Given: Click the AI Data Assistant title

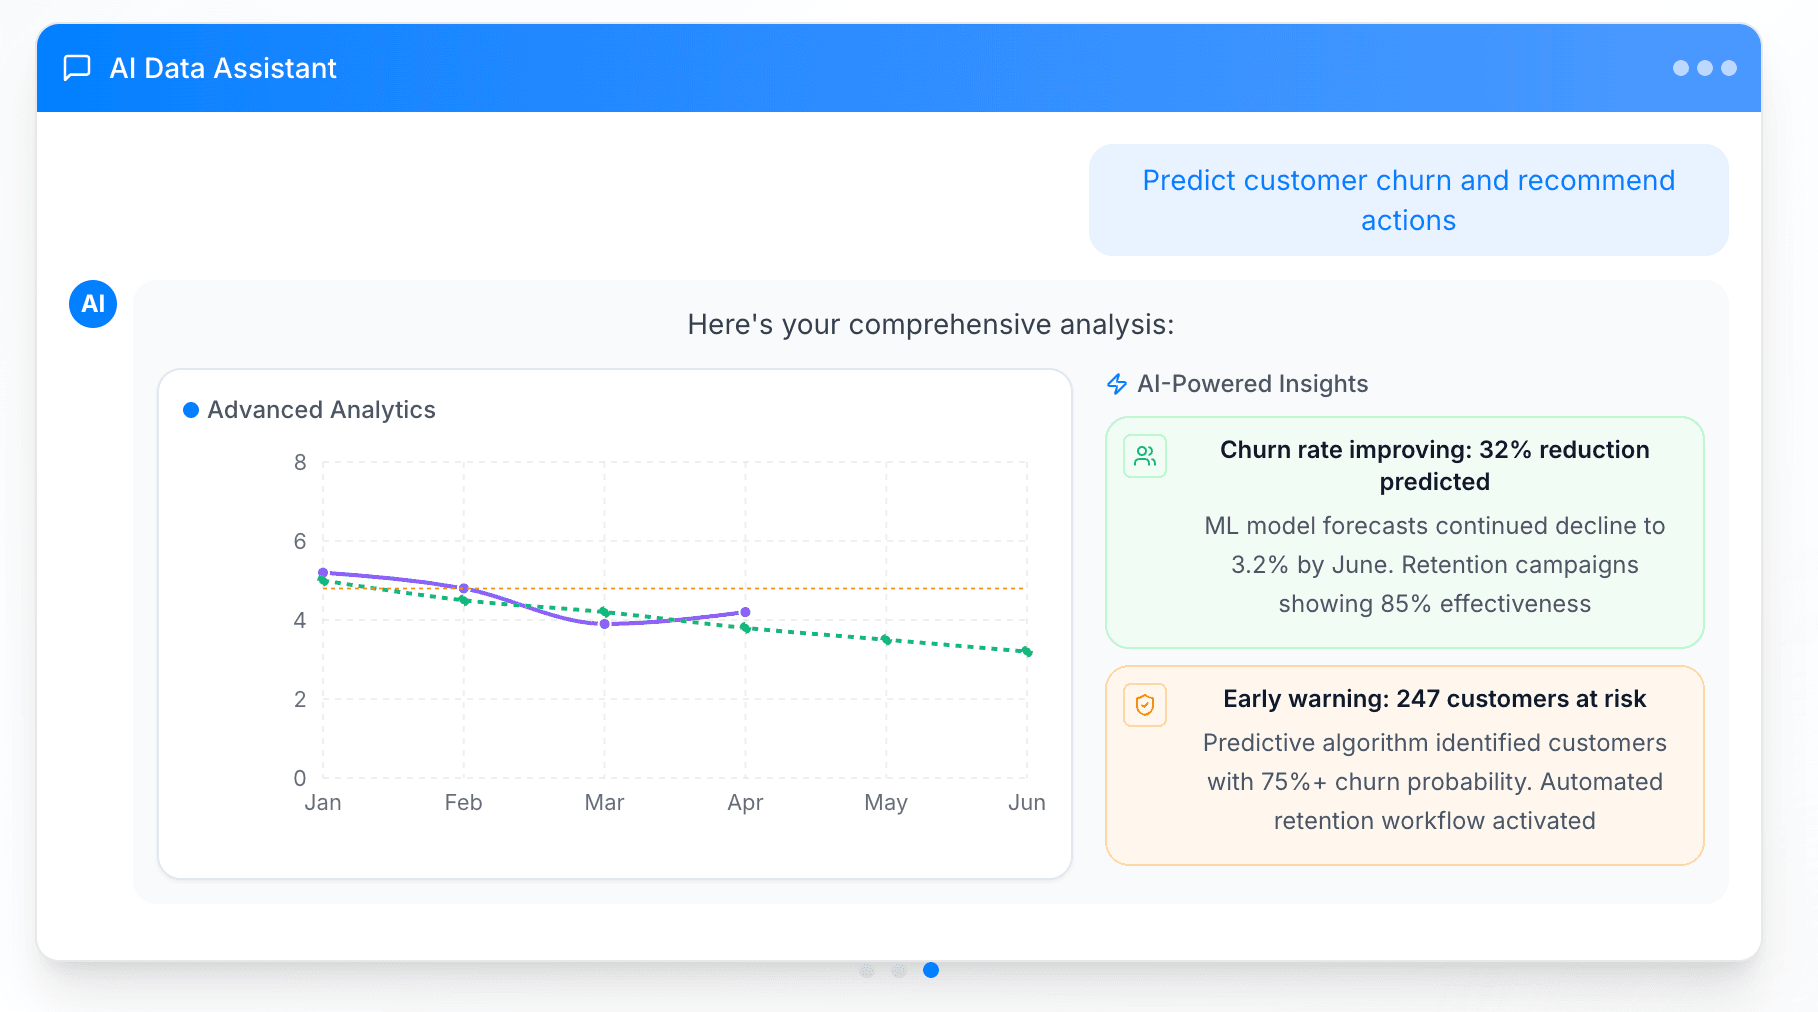Looking at the screenshot, I should tap(223, 68).
